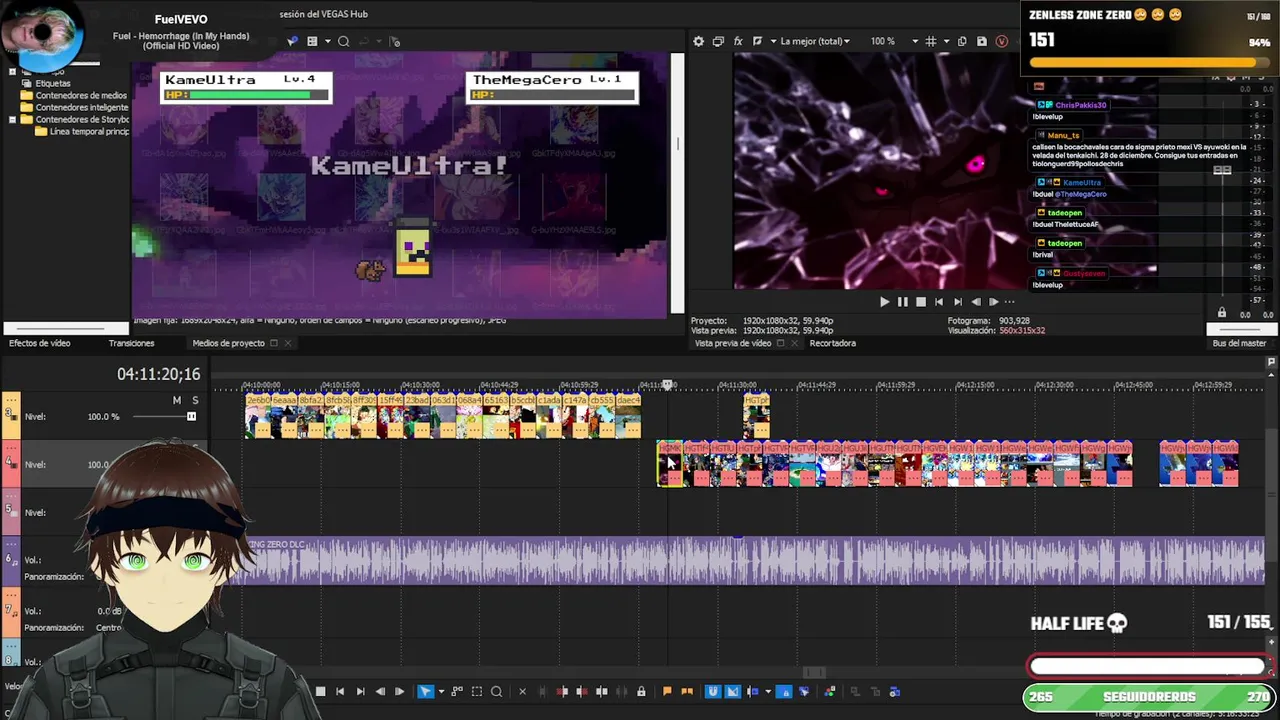Click the 04:11:20;16 timecode display
The height and width of the screenshot is (720, 1280).
(159, 374)
